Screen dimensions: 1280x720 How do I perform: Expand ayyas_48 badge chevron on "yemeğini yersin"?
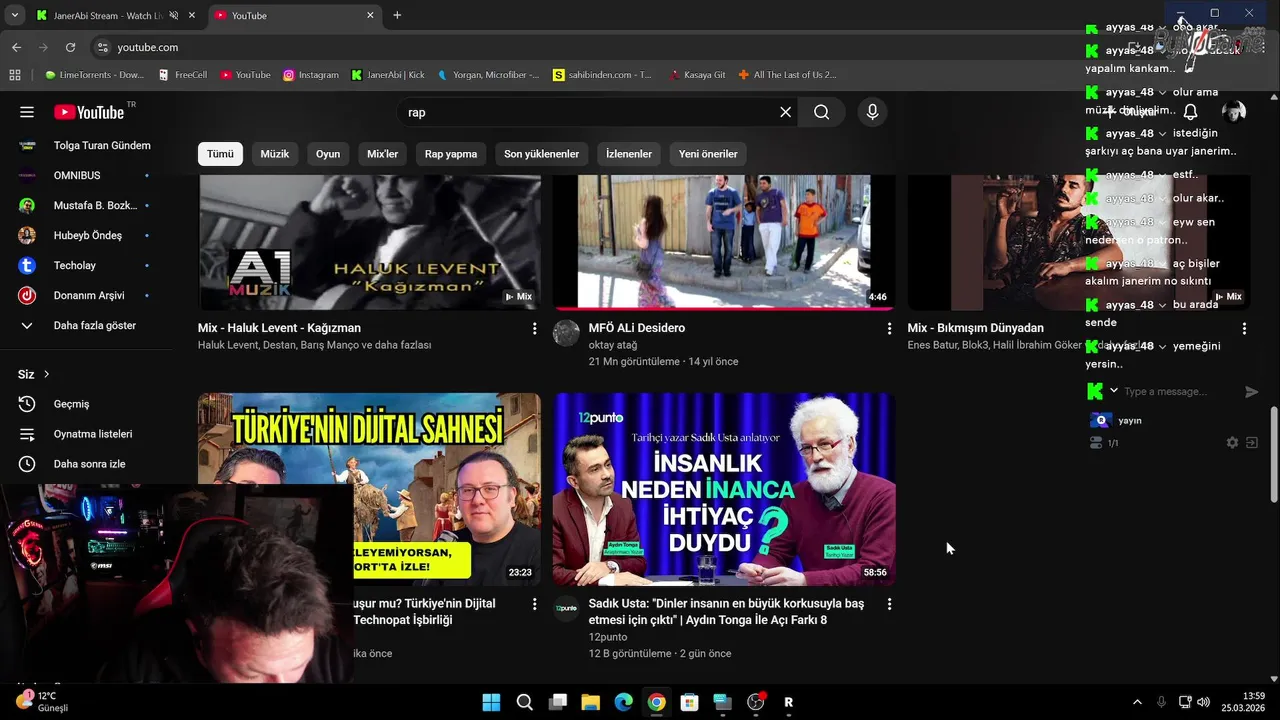pyautogui.click(x=1162, y=346)
